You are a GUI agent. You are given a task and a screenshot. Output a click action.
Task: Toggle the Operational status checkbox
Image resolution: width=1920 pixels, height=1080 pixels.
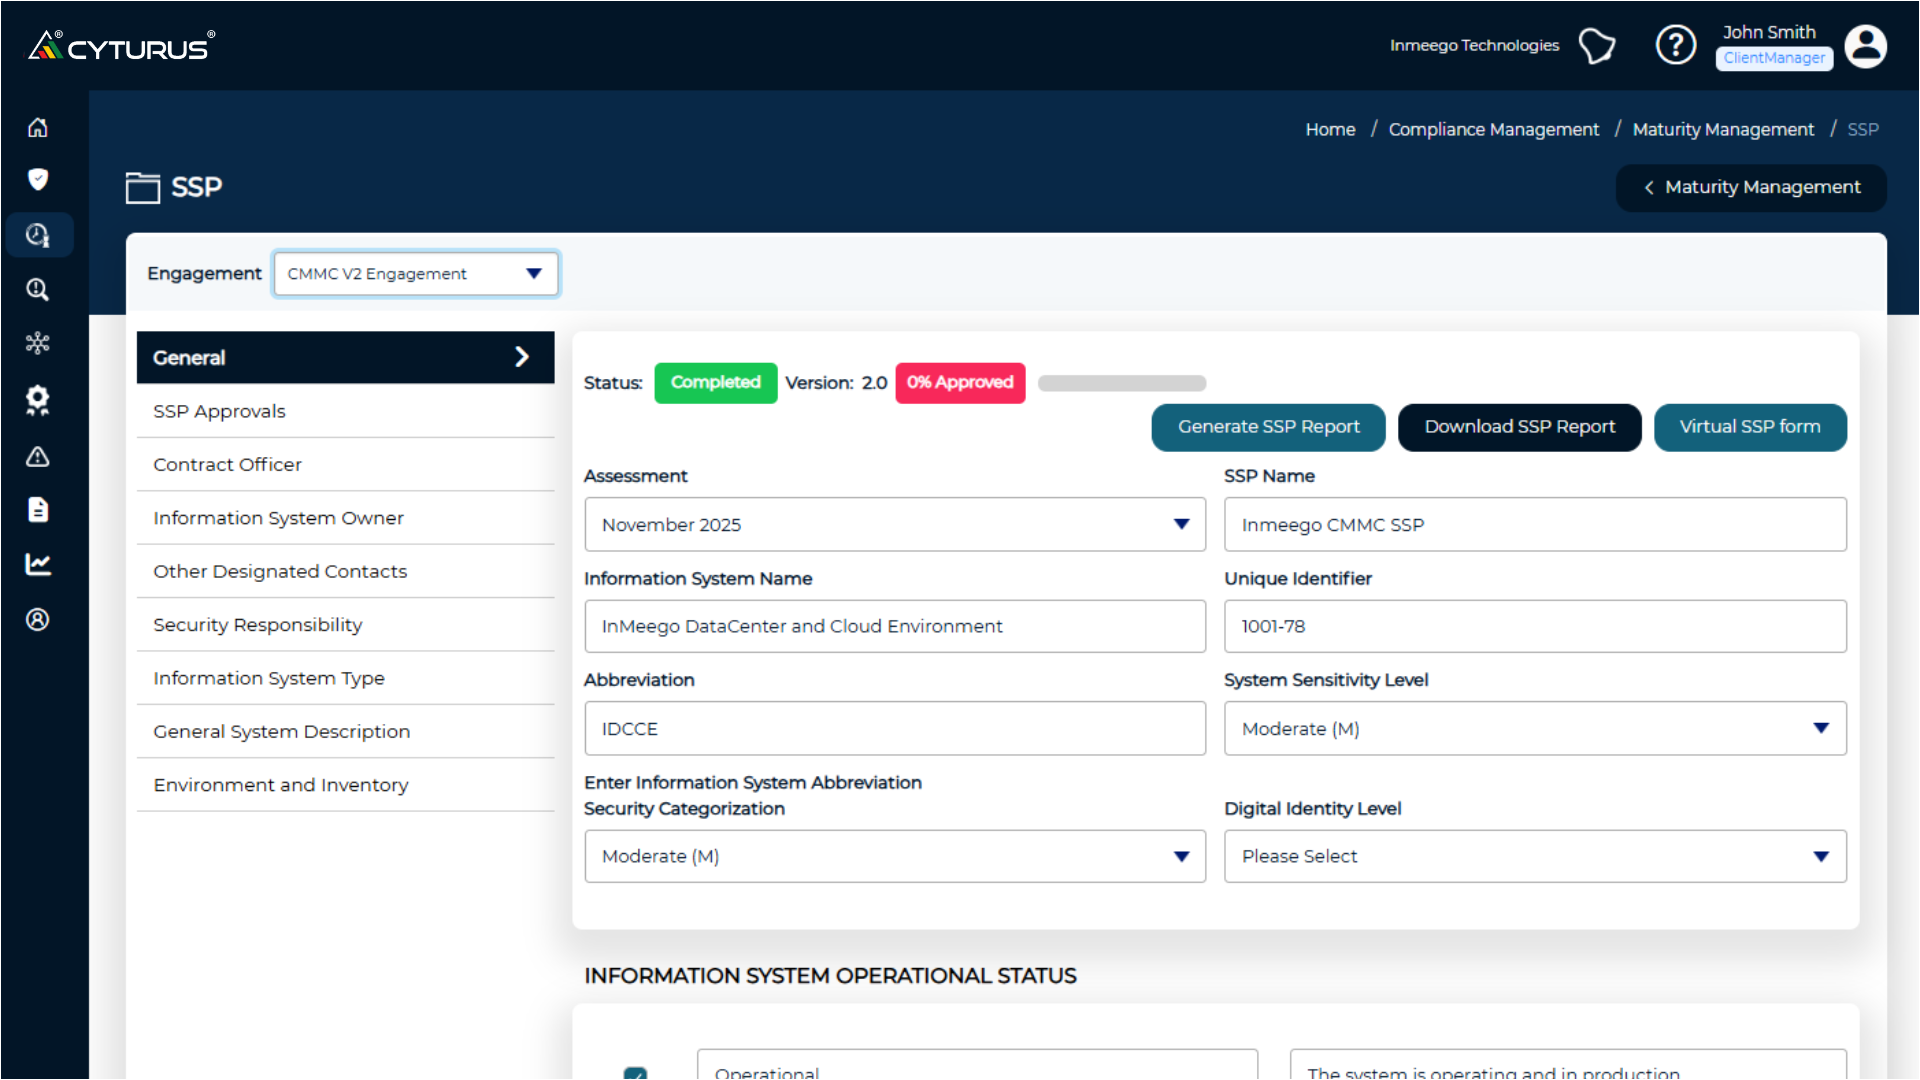coord(635,1073)
